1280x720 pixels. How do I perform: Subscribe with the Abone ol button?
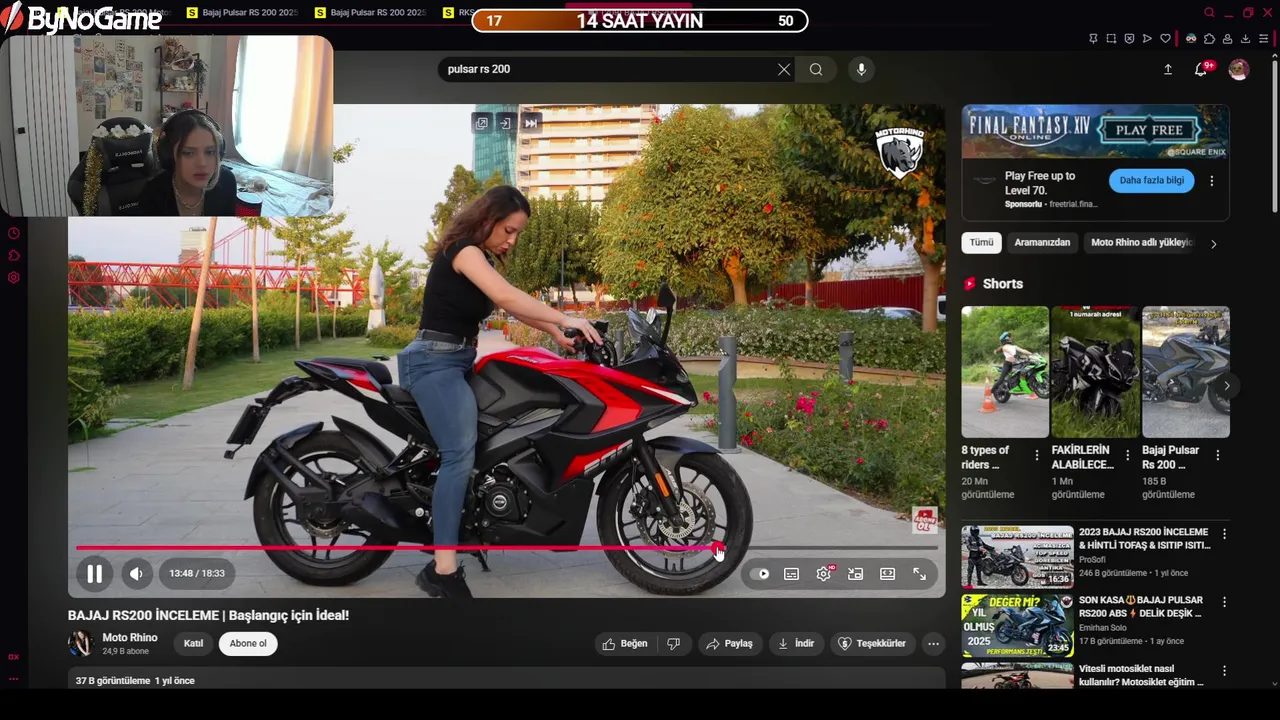click(x=248, y=644)
